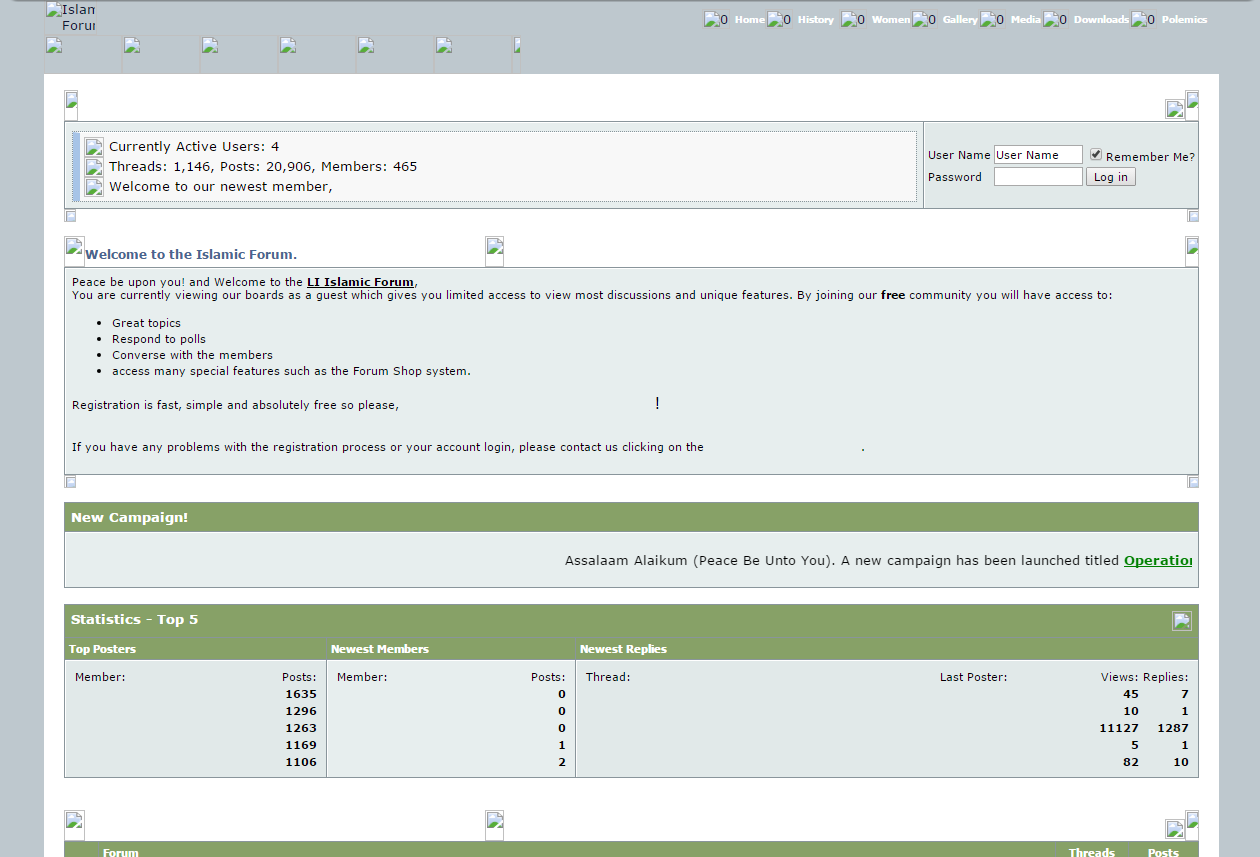Click the Newest Members column header
This screenshot has width=1260, height=857.
pos(380,649)
